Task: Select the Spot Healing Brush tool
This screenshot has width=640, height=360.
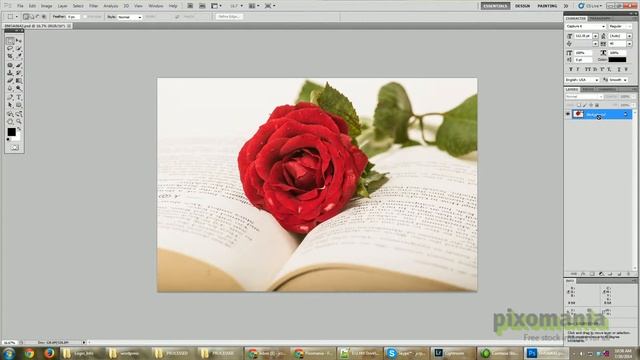Action: 10,65
